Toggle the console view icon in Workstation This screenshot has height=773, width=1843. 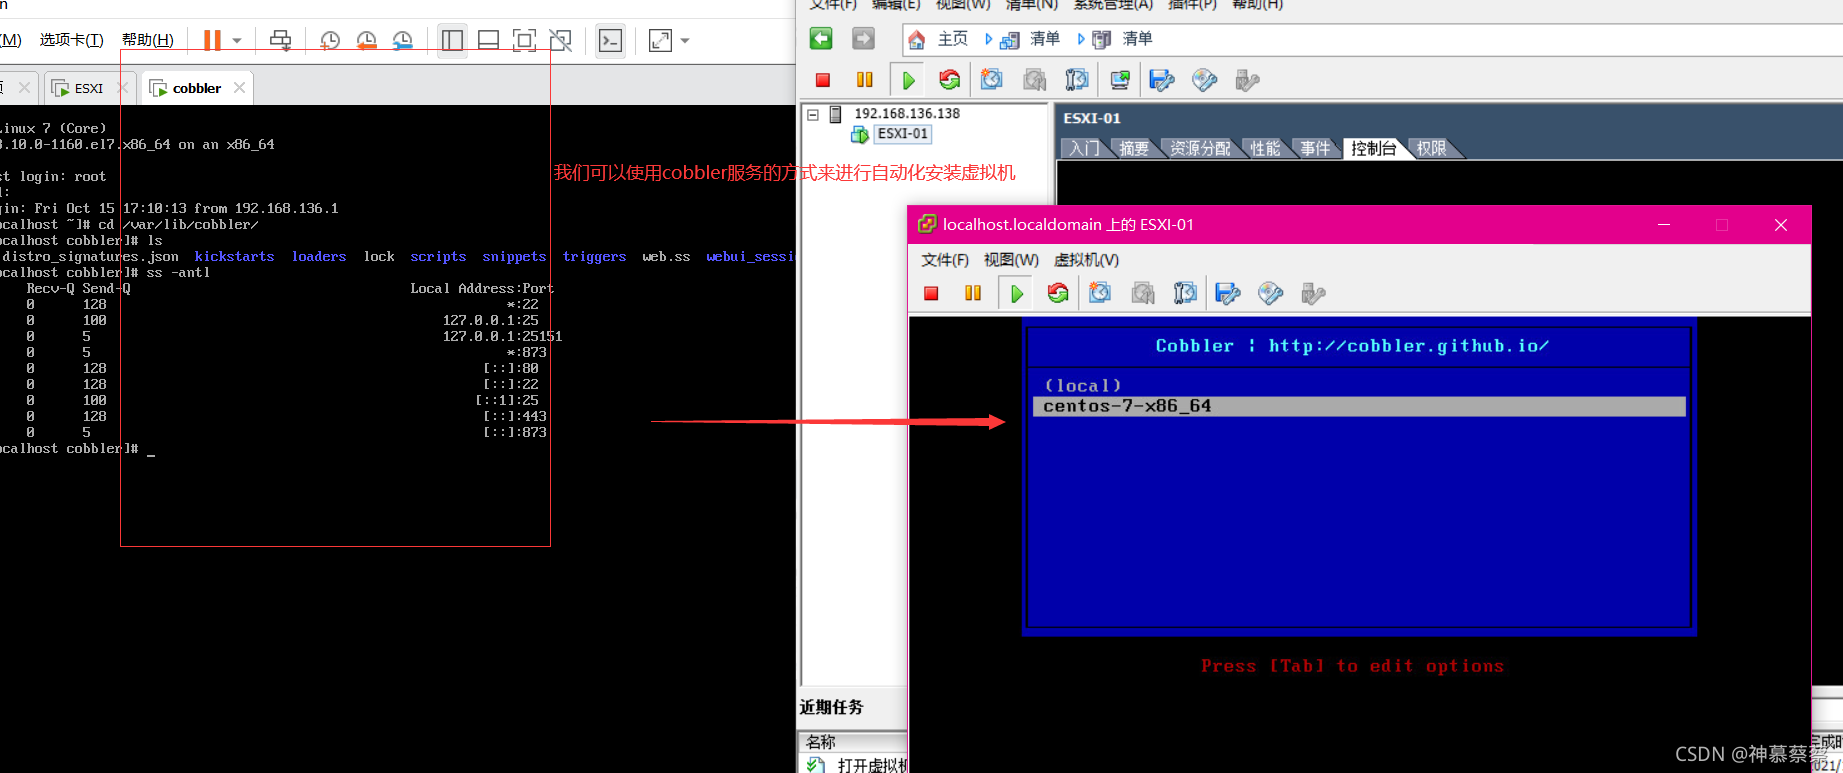(x=610, y=40)
